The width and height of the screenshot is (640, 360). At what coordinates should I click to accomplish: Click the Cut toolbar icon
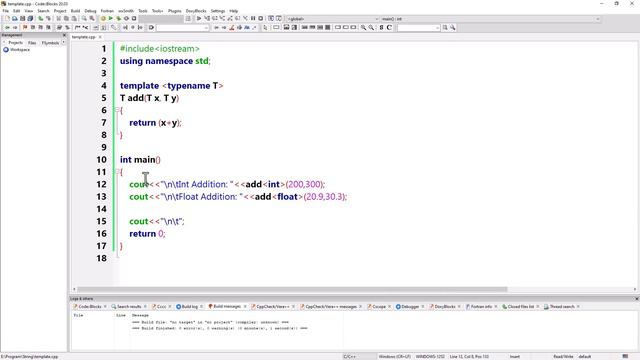click(x=58, y=19)
